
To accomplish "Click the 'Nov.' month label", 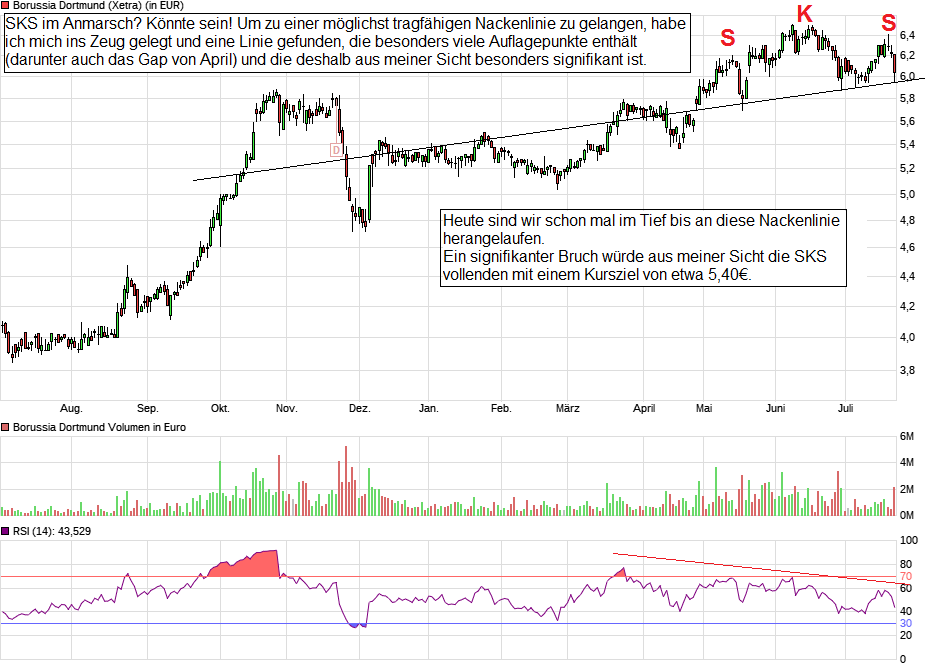I will pos(287,408).
